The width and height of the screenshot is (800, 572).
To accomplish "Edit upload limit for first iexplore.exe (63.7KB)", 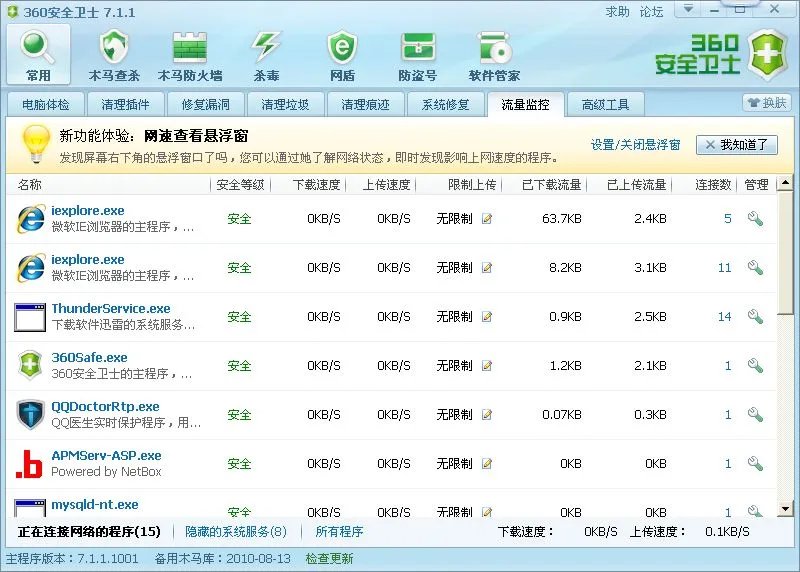I will [x=487, y=219].
